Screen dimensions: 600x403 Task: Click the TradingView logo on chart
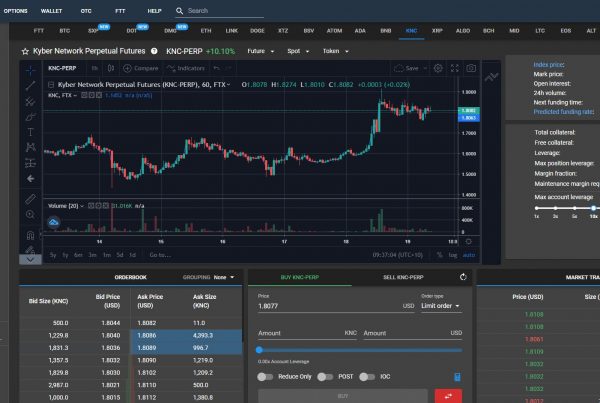click(54, 222)
